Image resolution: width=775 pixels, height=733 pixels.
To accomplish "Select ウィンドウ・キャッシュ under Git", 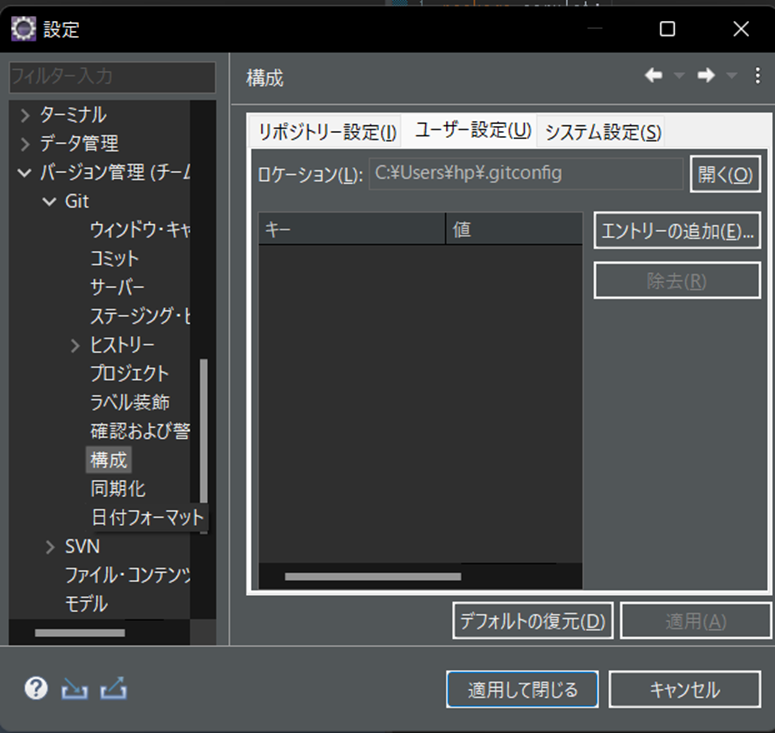I will click(140, 230).
